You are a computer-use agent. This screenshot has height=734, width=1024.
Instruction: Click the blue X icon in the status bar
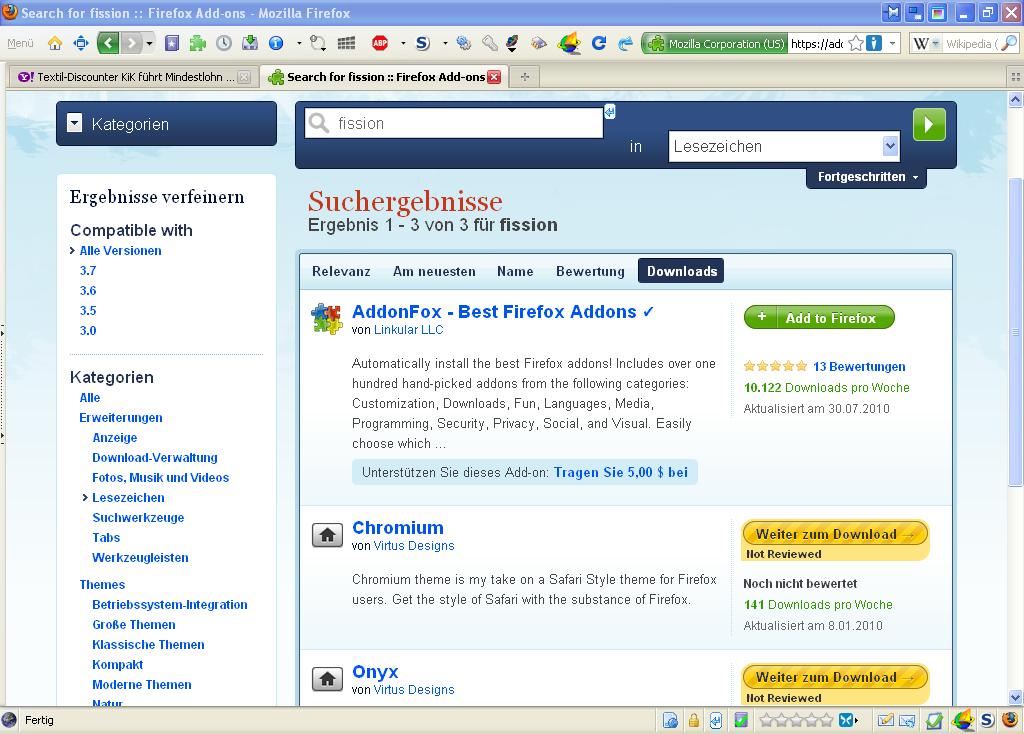coord(847,720)
